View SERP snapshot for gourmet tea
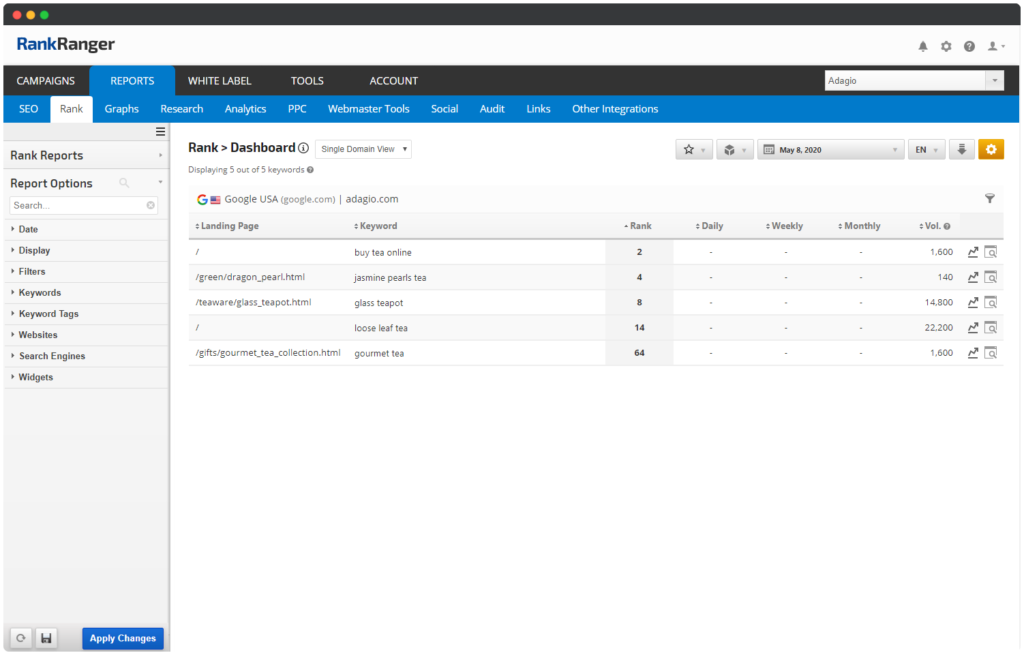 [991, 353]
